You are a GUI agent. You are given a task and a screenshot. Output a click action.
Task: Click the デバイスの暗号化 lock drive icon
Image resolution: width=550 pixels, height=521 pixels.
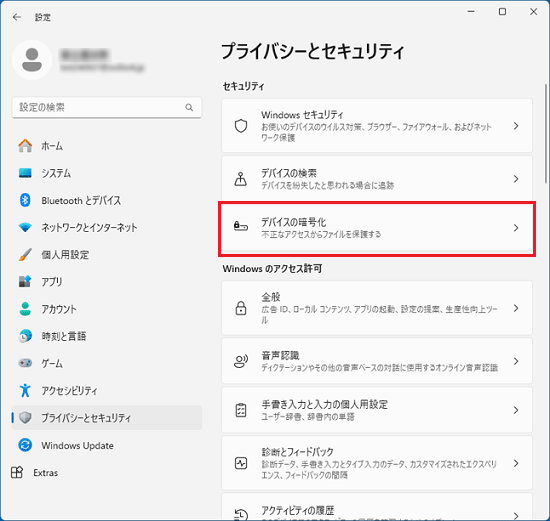pos(241,226)
